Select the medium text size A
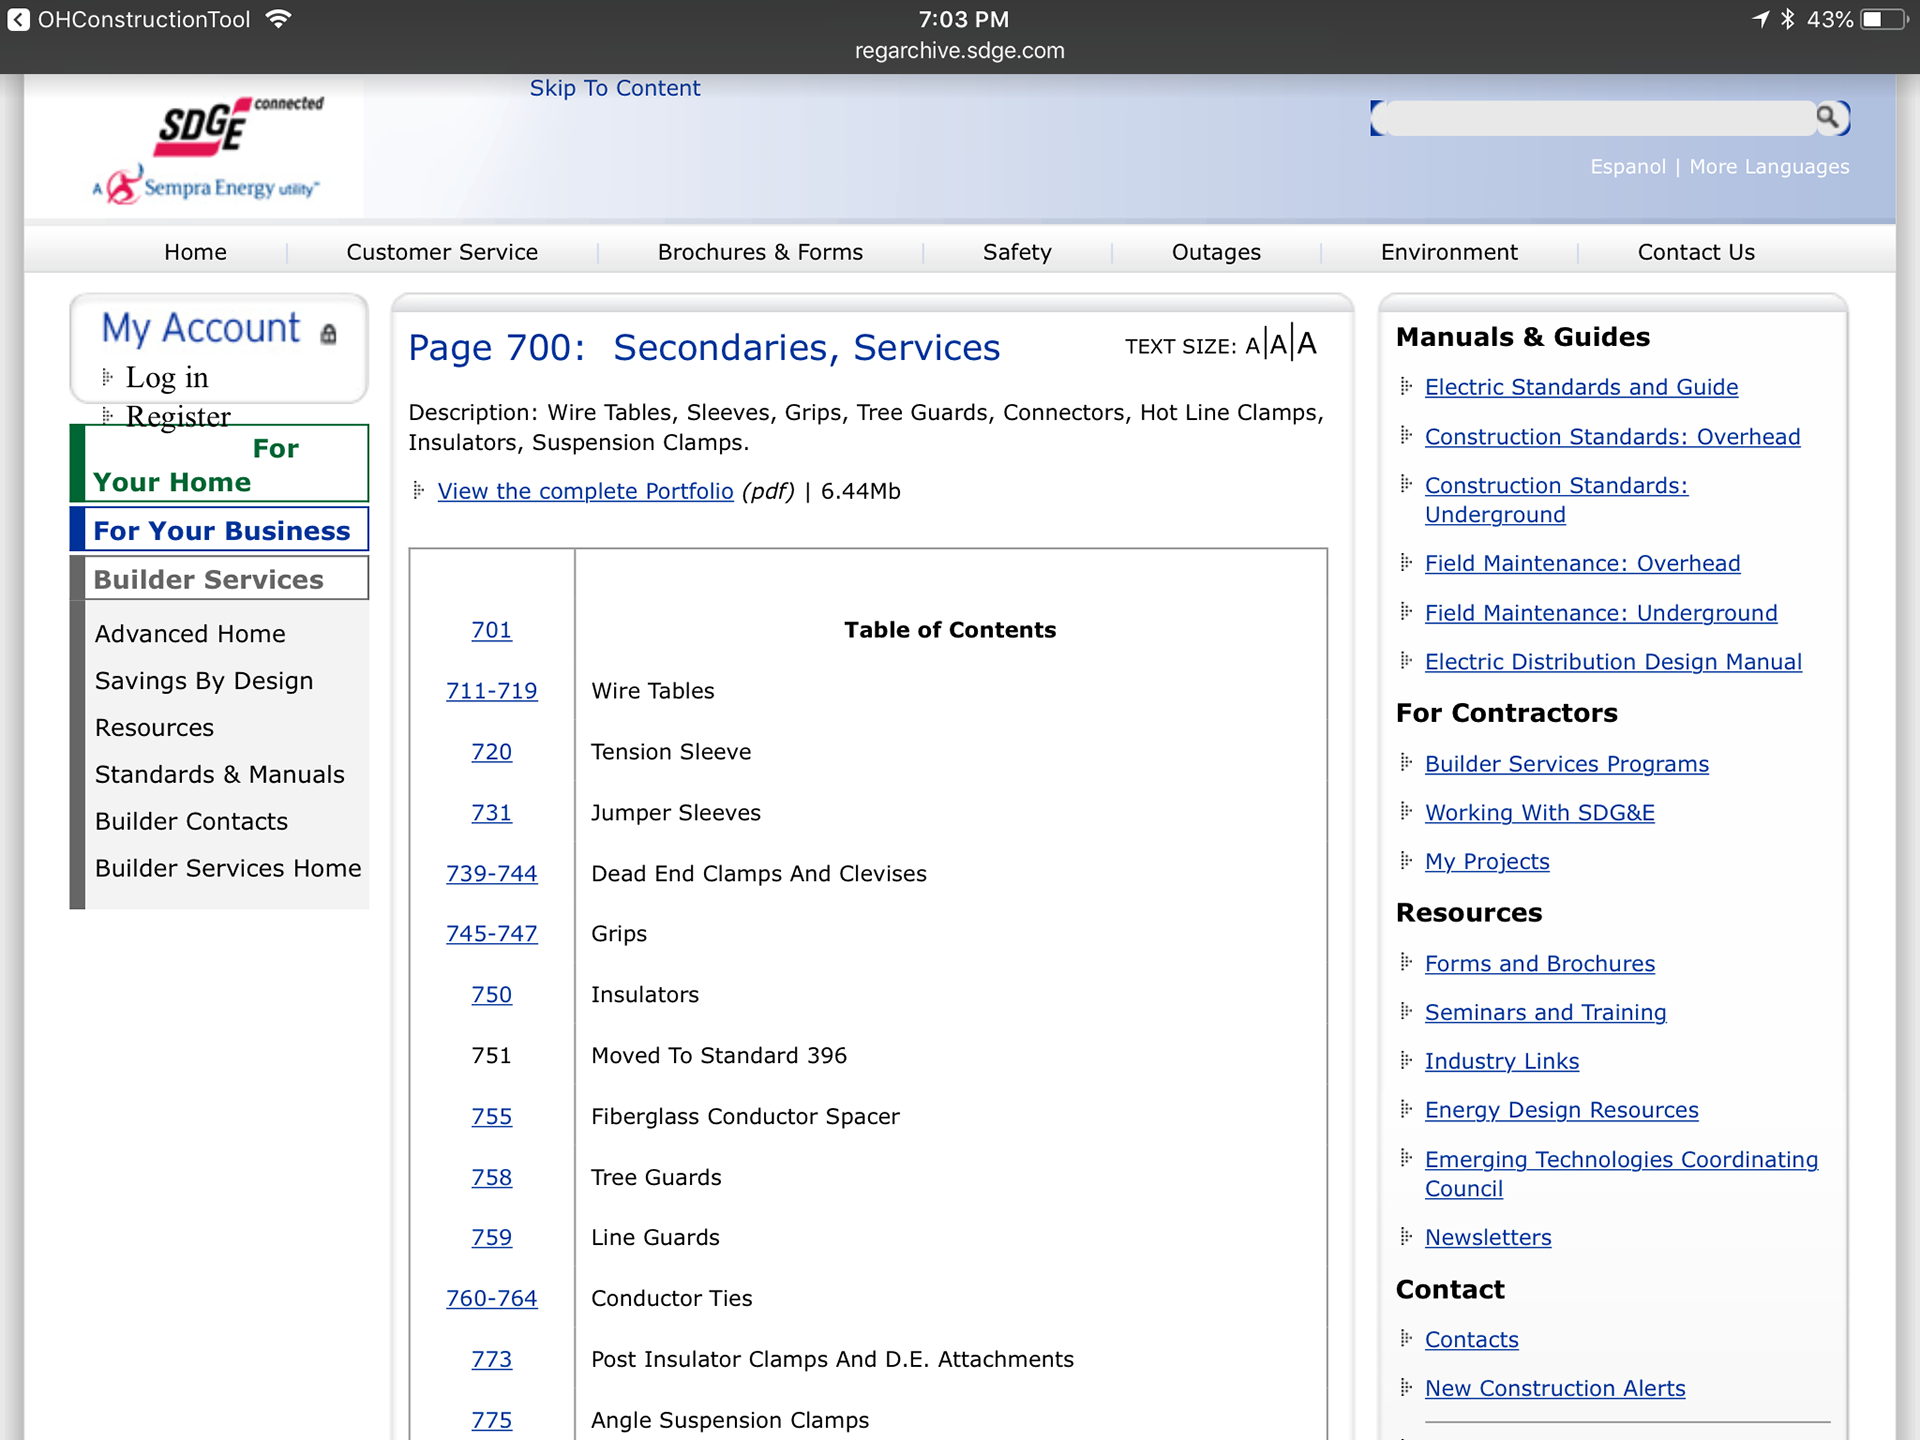 (x=1278, y=345)
